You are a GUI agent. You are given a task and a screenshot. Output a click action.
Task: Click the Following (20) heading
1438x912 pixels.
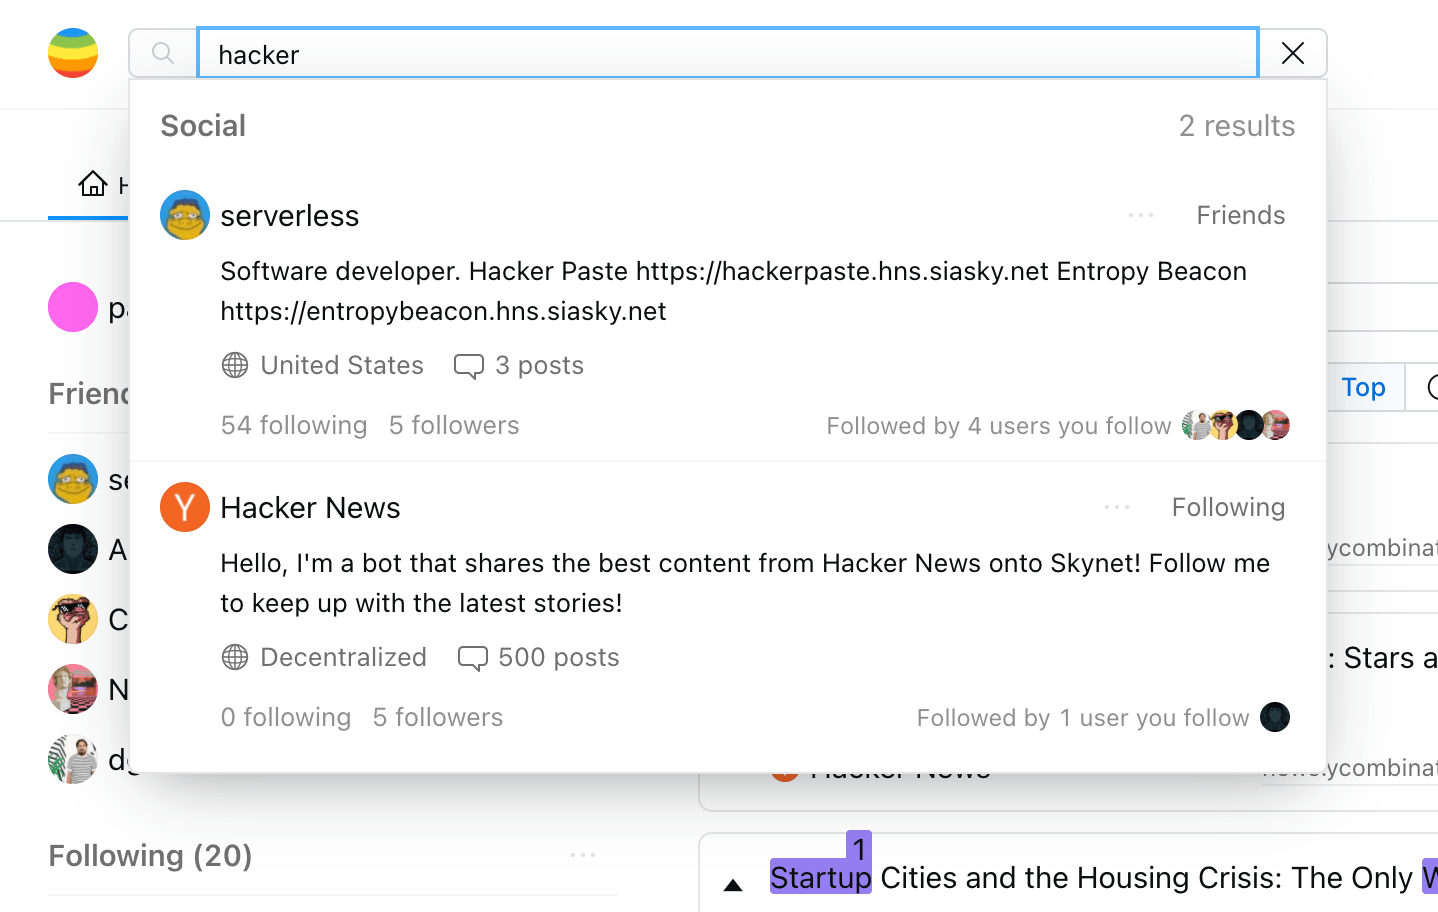150,856
